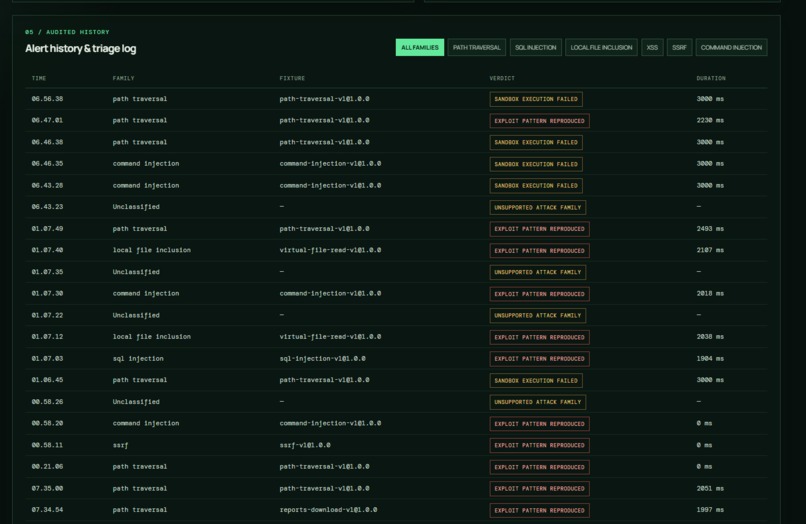The image size is (806, 524).
Task: Open Exploit Pattern Reproduced badge at 07.34.54
Action: (x=539, y=510)
